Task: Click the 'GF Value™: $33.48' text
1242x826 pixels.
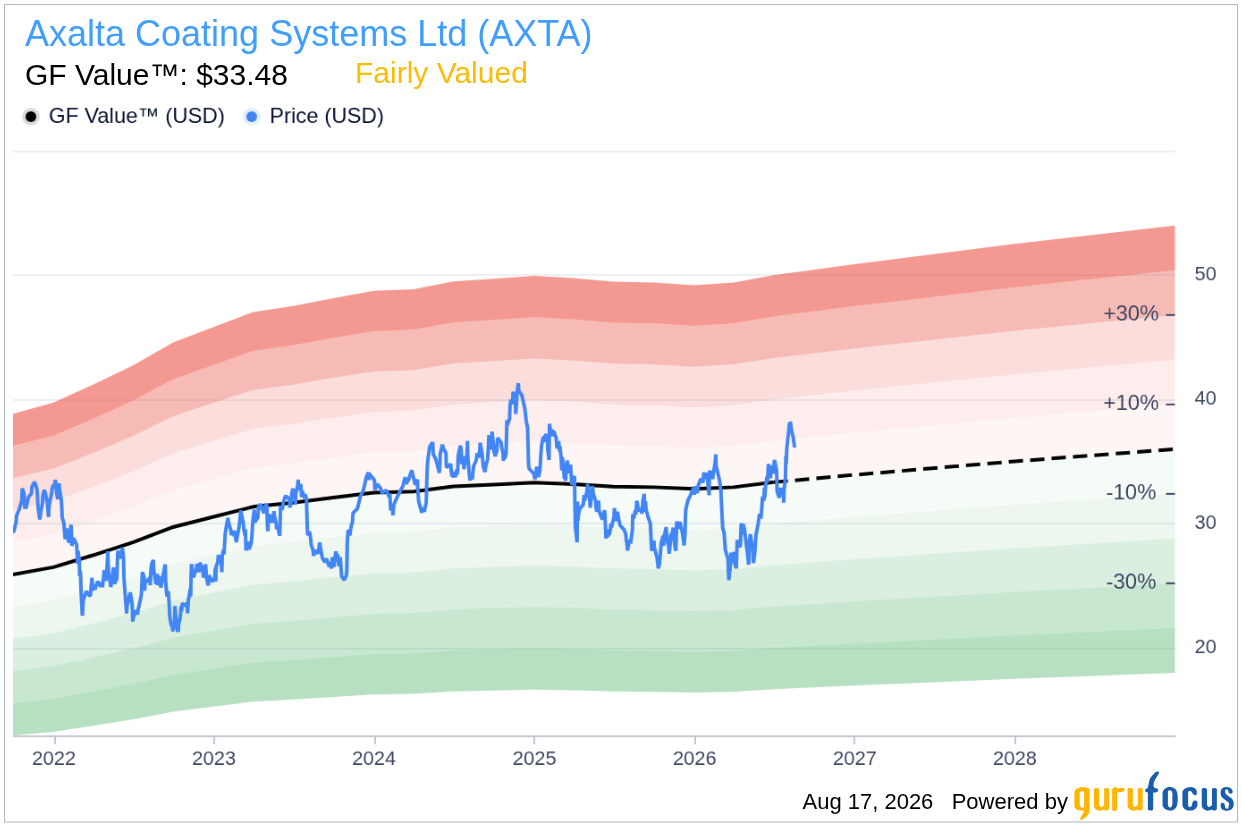Action: pos(156,76)
